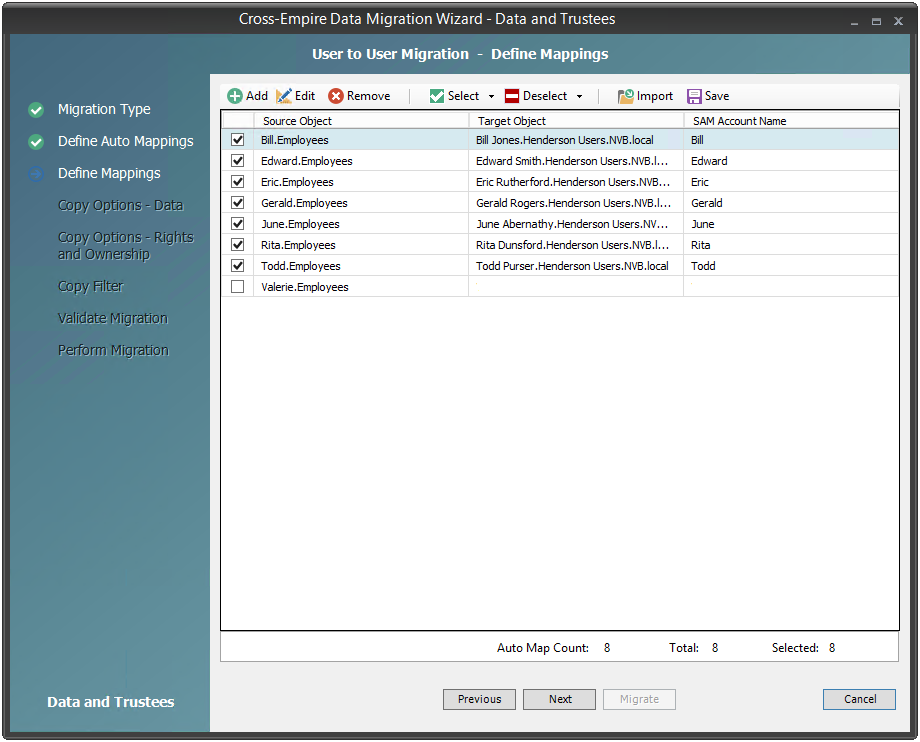The height and width of the screenshot is (742, 920).
Task: Open the Deselect dropdown arrow
Action: pyautogui.click(x=579, y=97)
